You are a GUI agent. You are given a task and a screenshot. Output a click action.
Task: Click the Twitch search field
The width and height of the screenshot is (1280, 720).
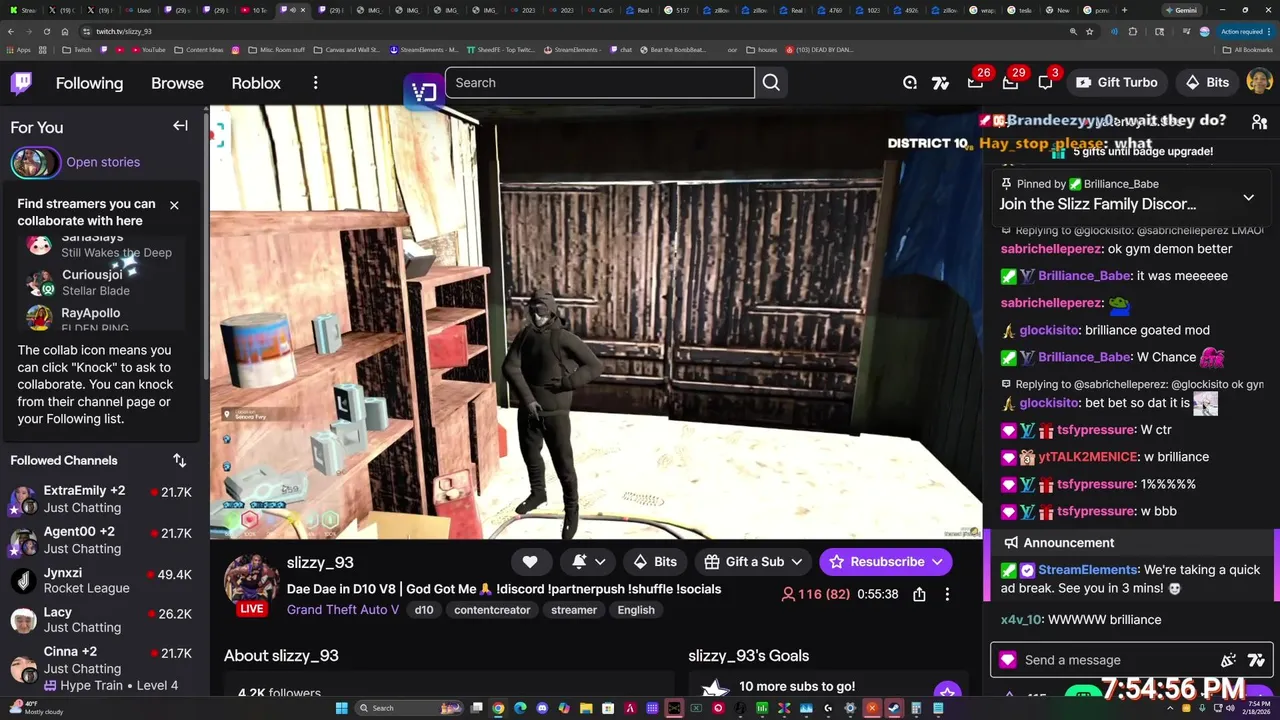(599, 83)
